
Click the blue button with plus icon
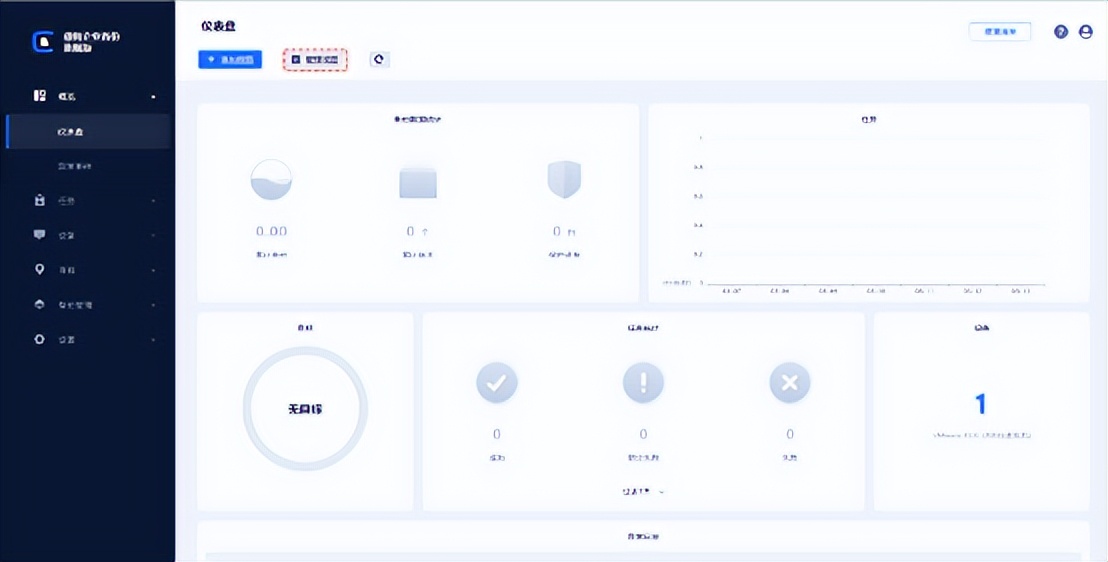230,59
